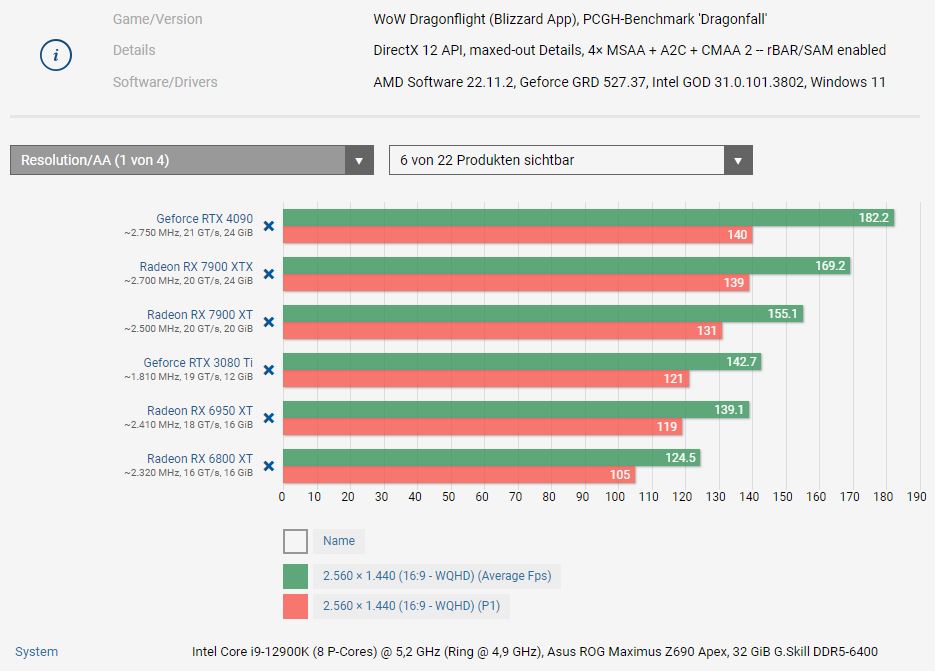Image resolution: width=939 pixels, height=671 pixels.
Task: Remove Geforce RTX 3080 Ti via X icon
Action: [x=269, y=370]
